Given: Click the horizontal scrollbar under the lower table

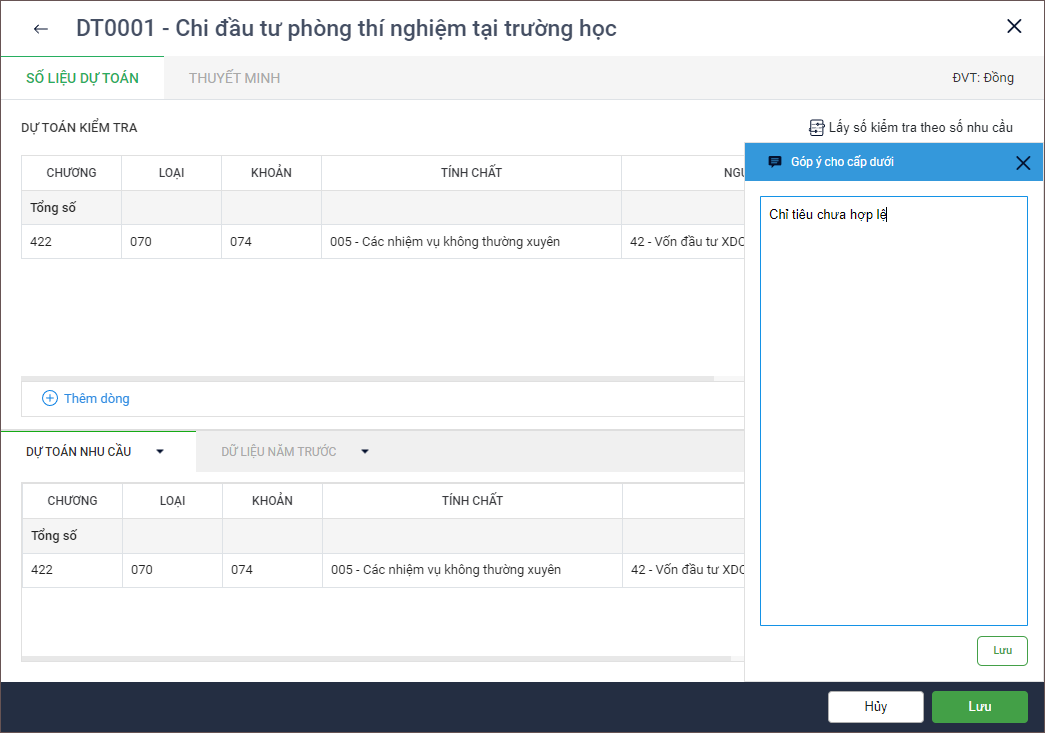Looking at the screenshot, I should (367, 659).
